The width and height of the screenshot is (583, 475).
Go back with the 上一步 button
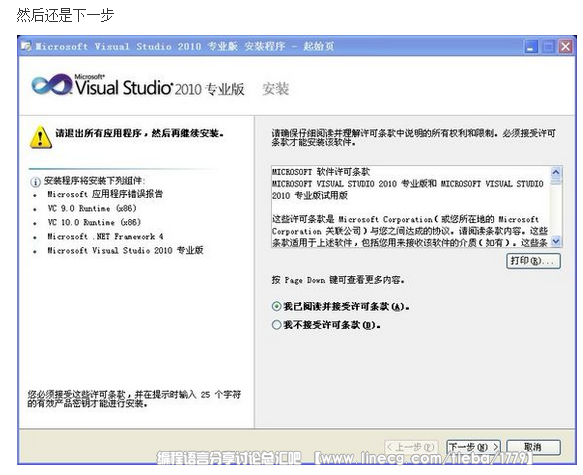click(x=411, y=447)
